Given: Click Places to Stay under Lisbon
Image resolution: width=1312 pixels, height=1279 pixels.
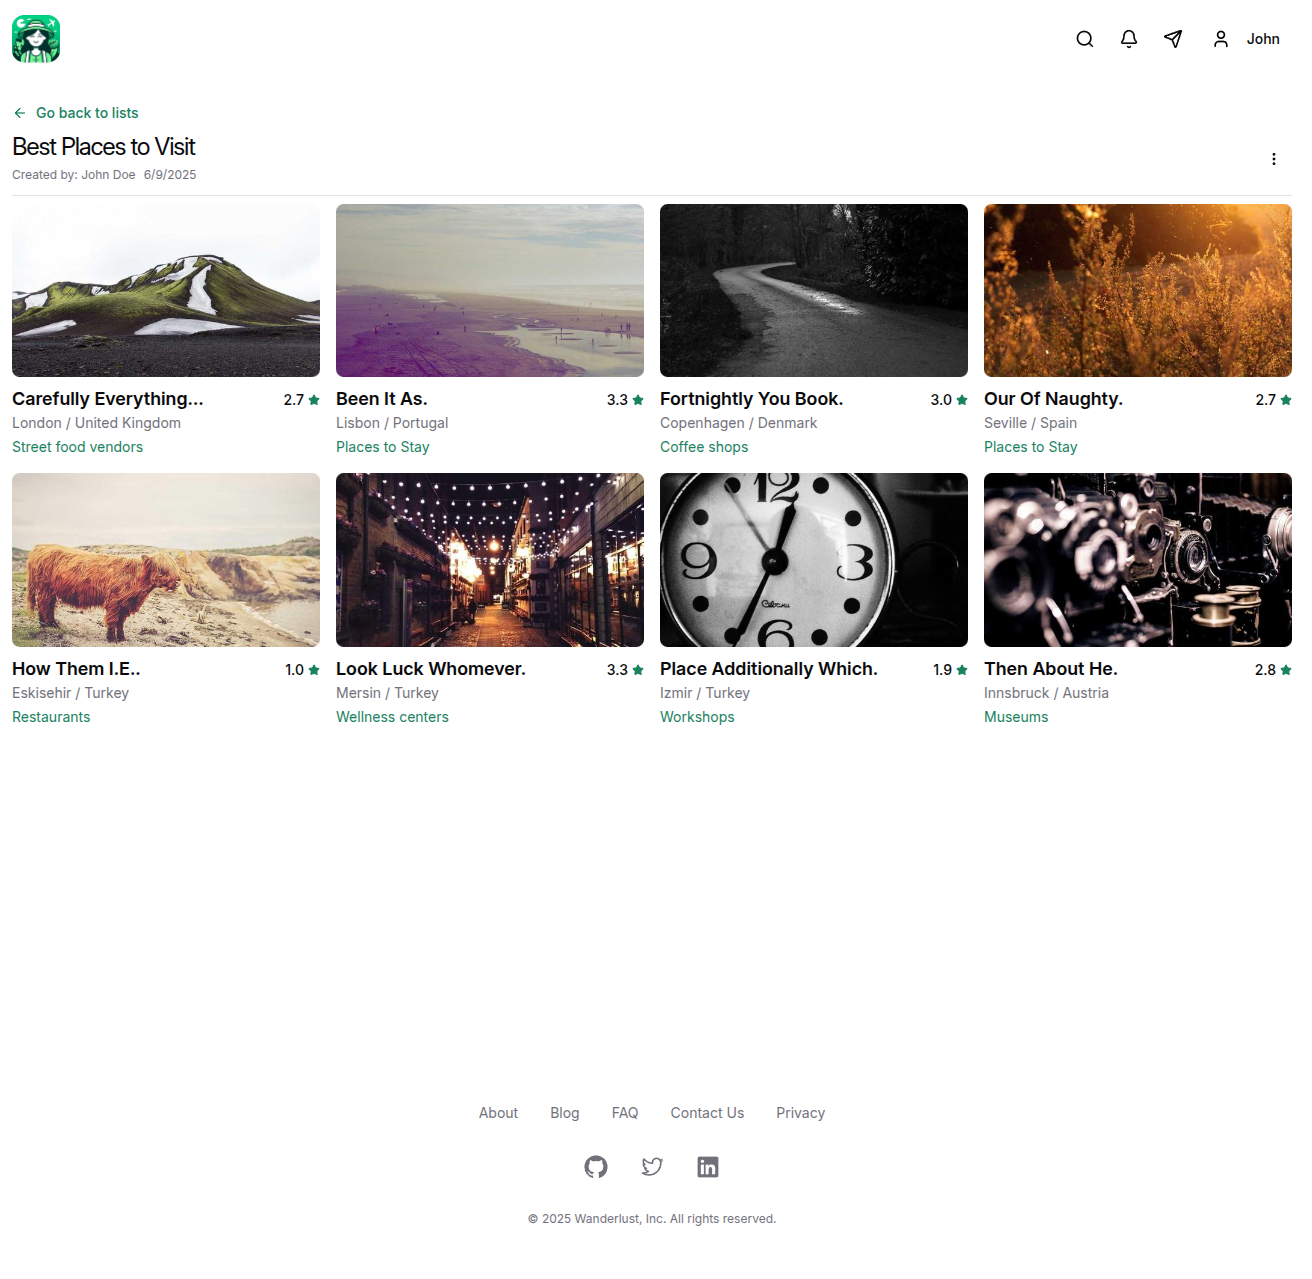Looking at the screenshot, I should pyautogui.click(x=383, y=447).
